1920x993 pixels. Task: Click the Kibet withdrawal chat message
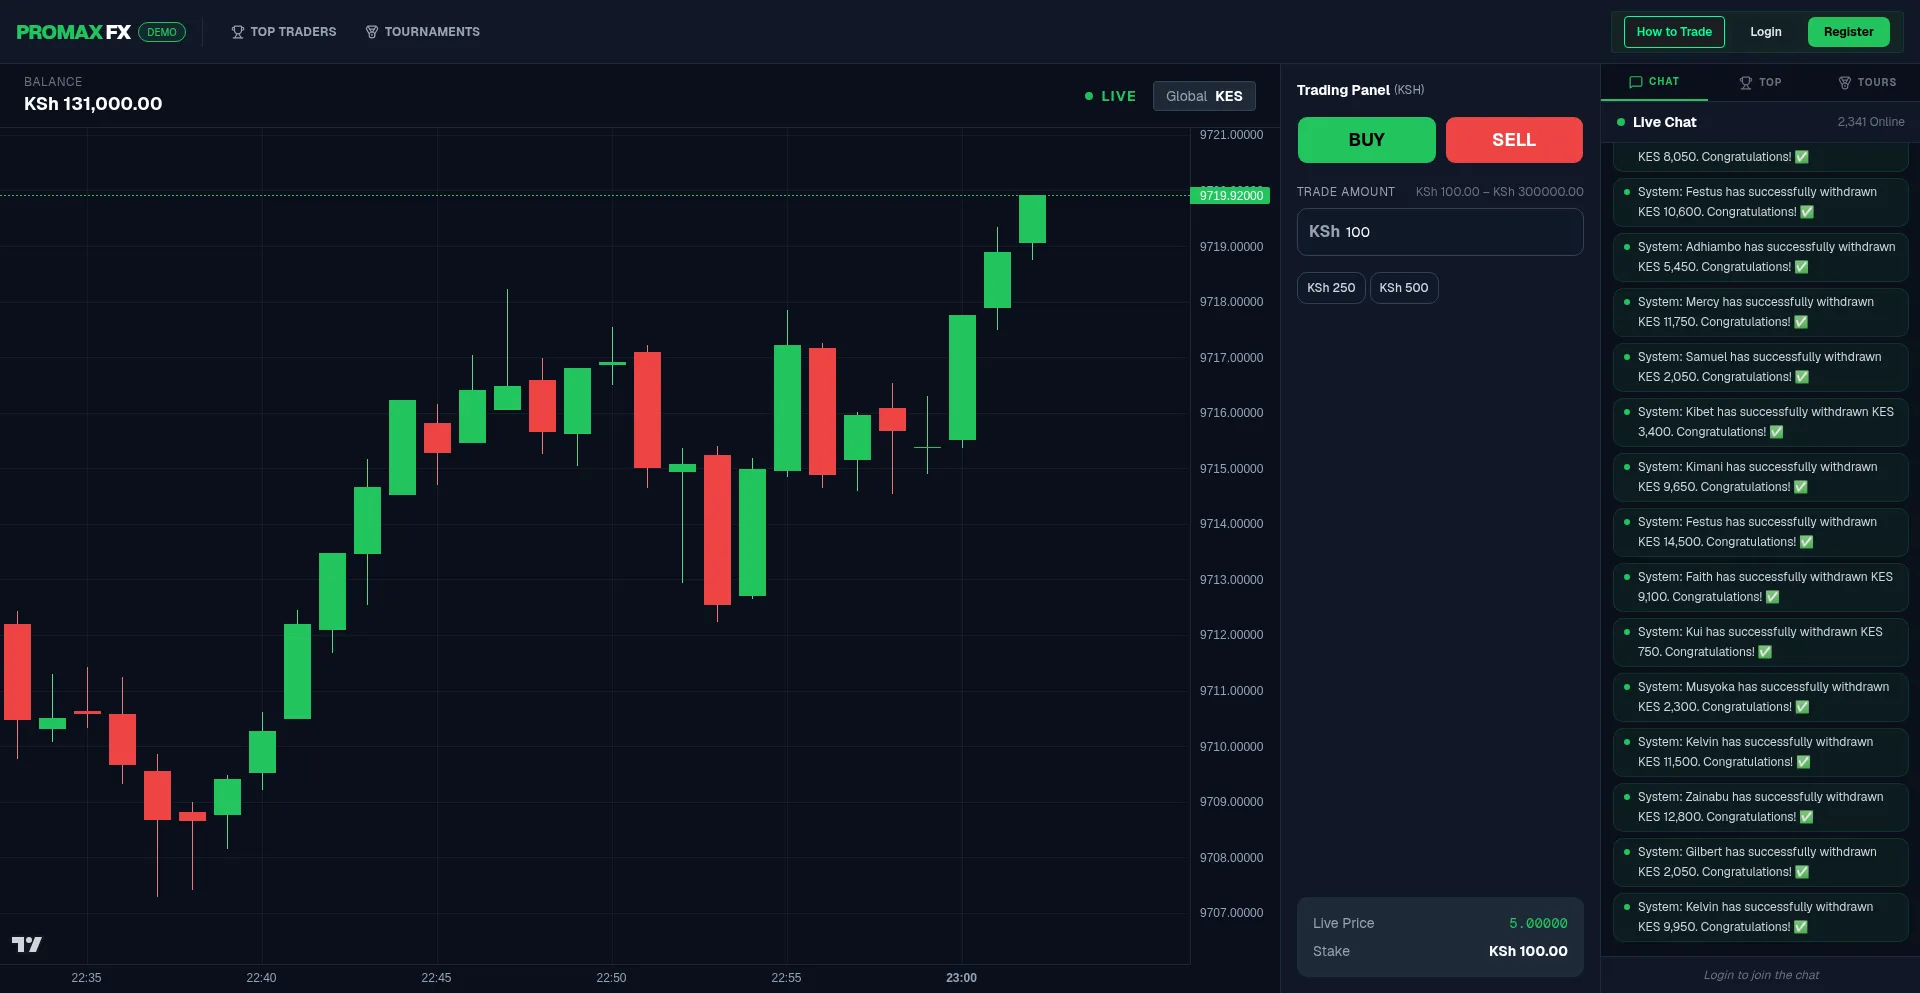pyautogui.click(x=1760, y=422)
